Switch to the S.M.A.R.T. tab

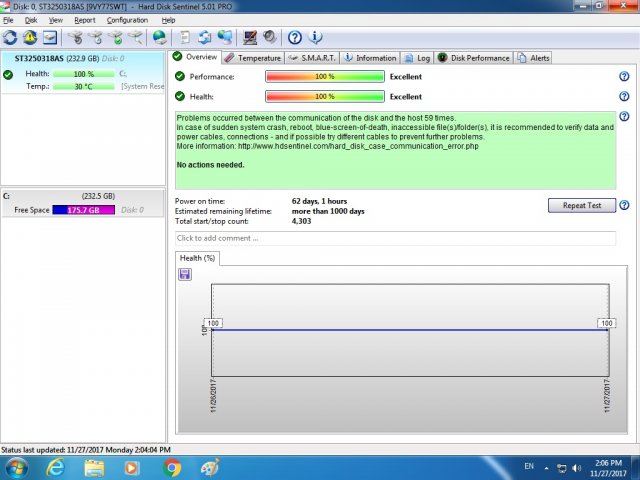pyautogui.click(x=313, y=58)
